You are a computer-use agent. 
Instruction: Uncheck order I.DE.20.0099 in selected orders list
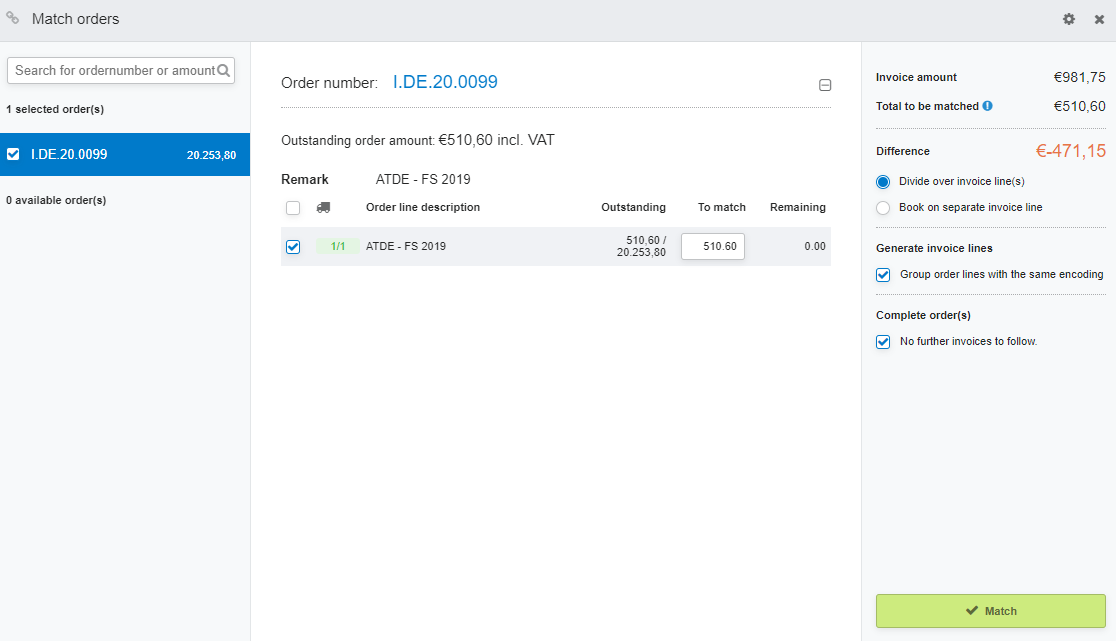coord(13,154)
